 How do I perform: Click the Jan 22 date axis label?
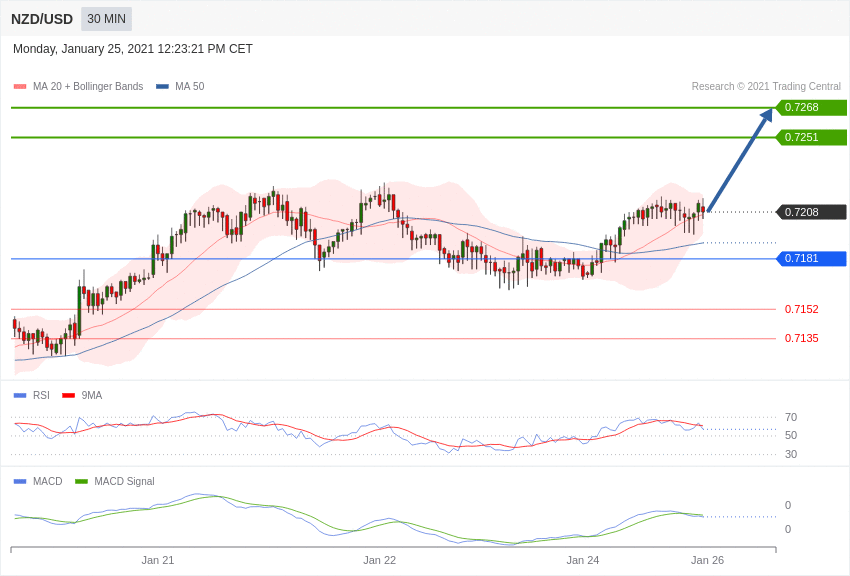380,560
